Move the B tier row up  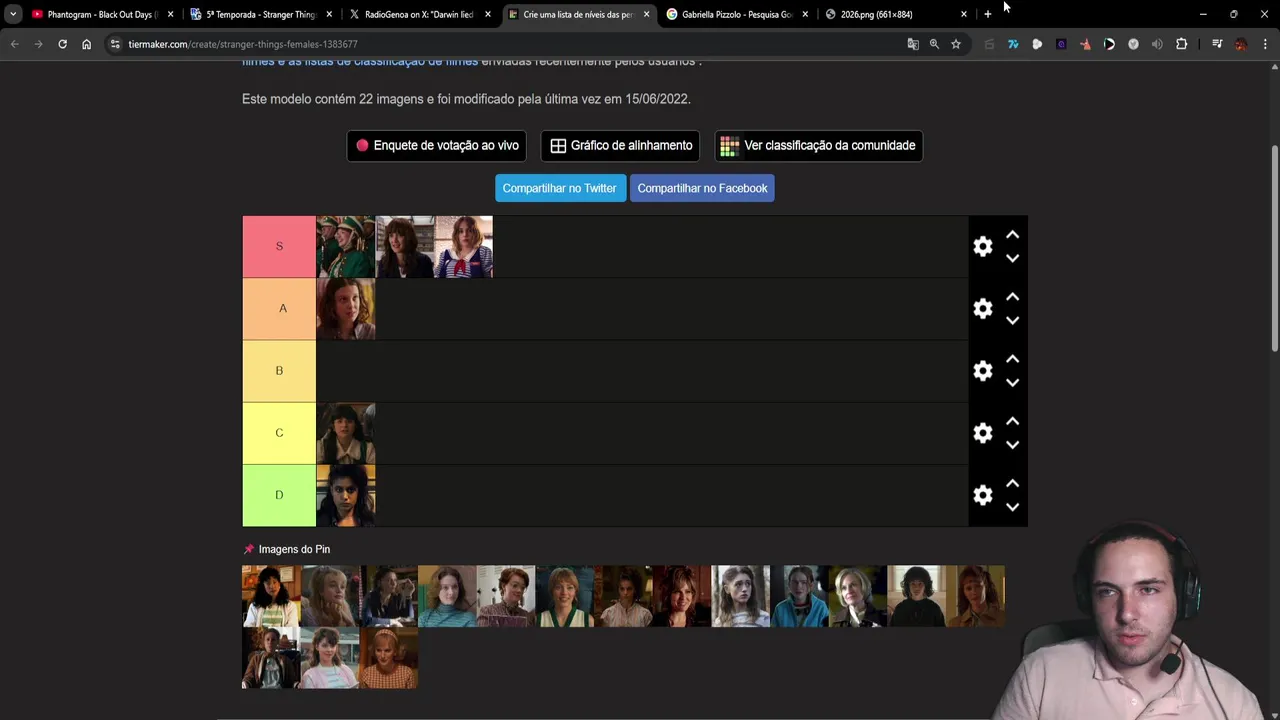coord(1012,359)
